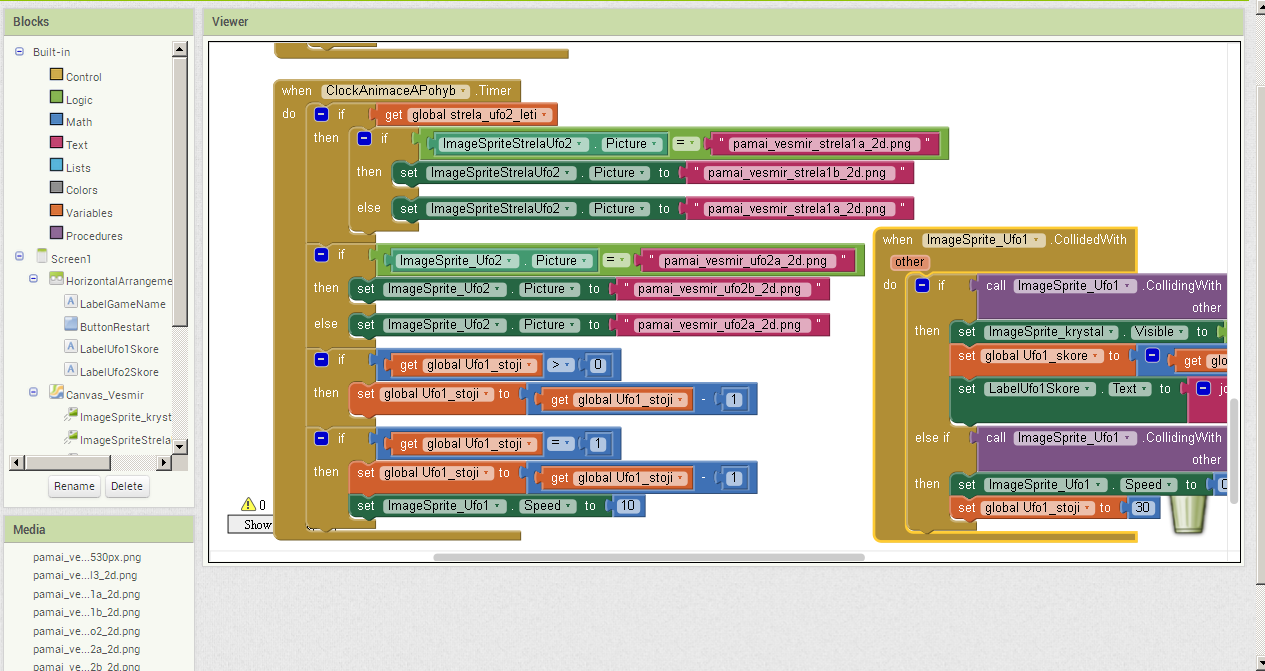1265x671 pixels.
Task: Toggle mutator on Ufo1_stoji greater-than if block
Action: click(322, 359)
